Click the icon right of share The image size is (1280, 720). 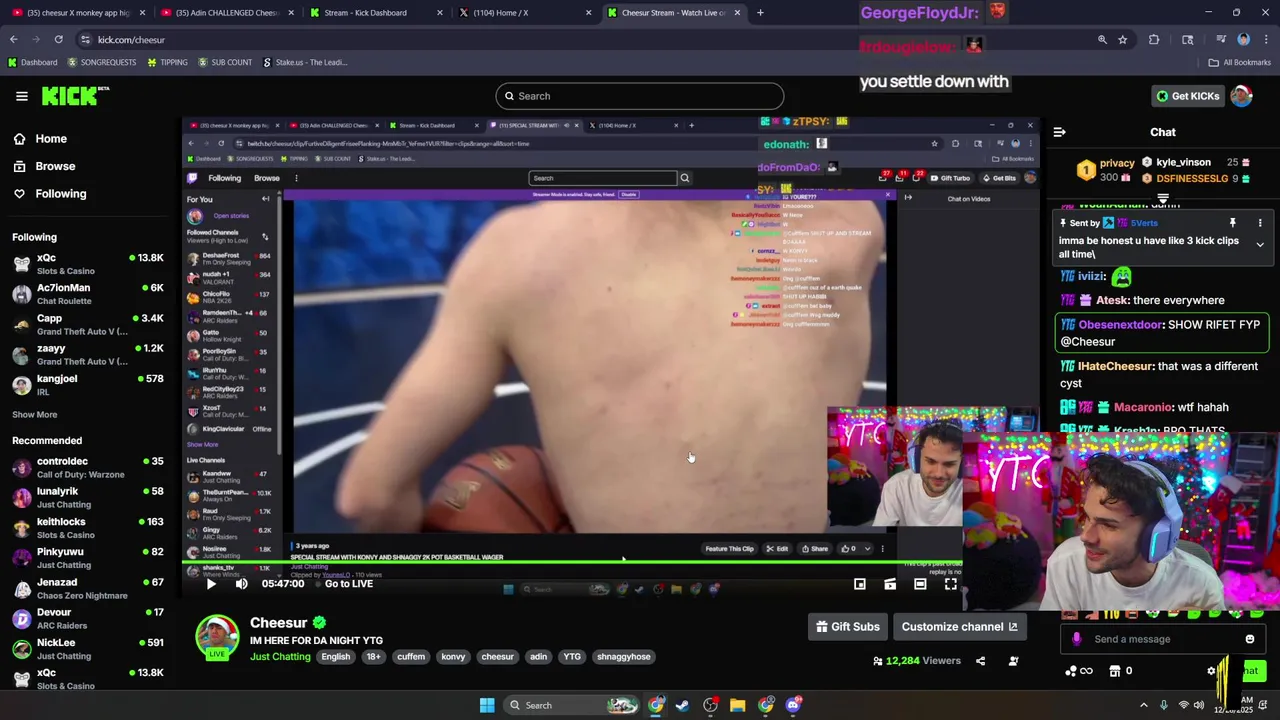1013,661
